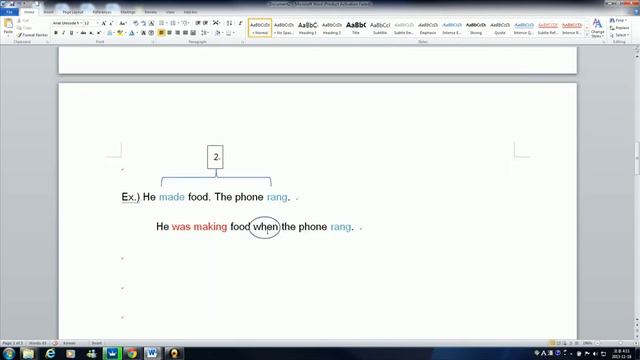The width and height of the screenshot is (640, 360).
Task: Switch to the Page Layout tab
Action: (73, 12)
